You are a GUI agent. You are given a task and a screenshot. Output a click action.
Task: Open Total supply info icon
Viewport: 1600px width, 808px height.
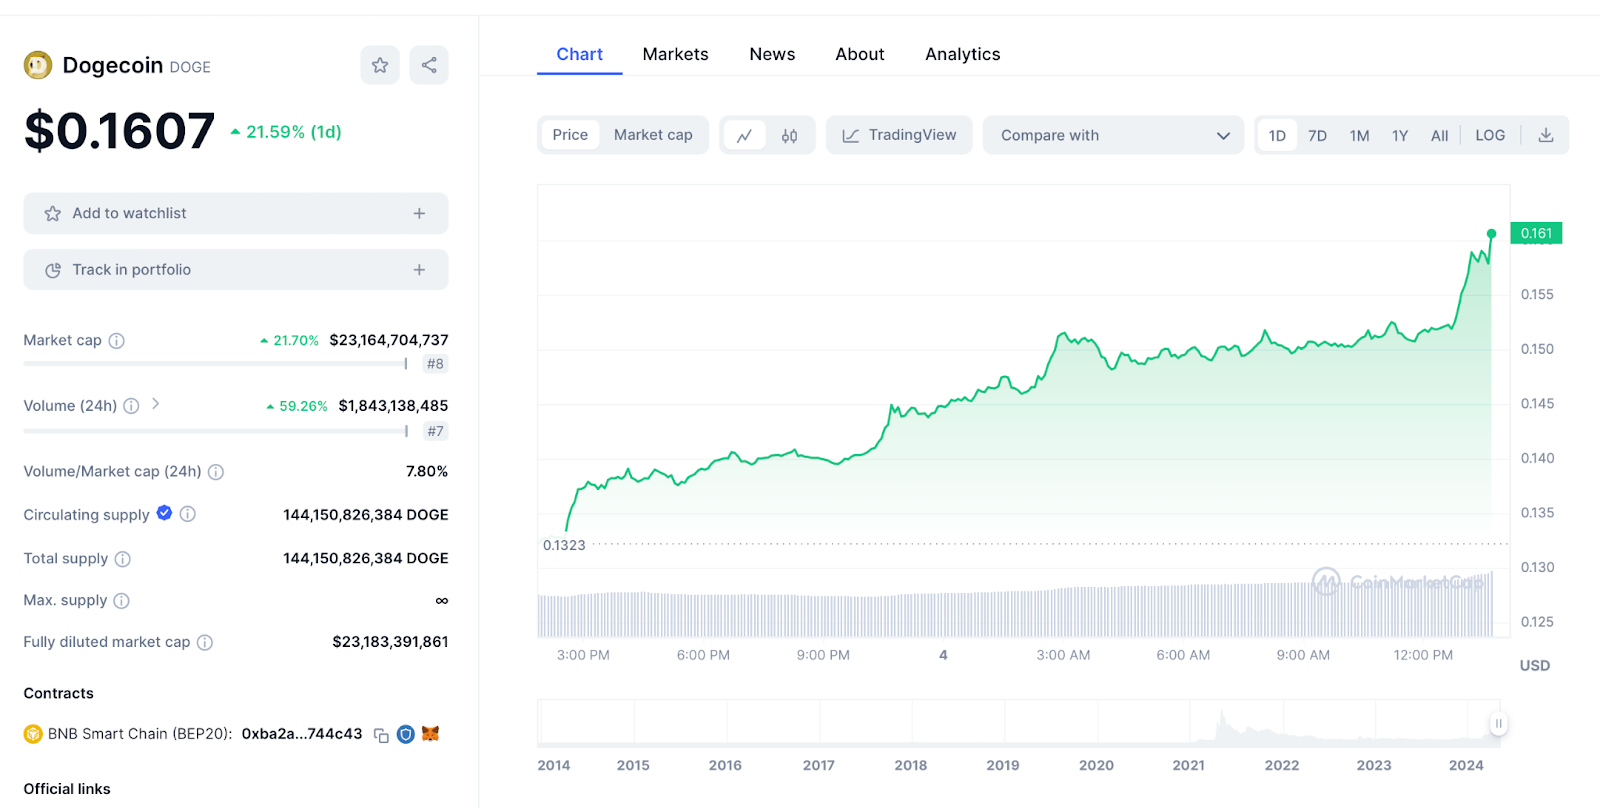tap(123, 559)
